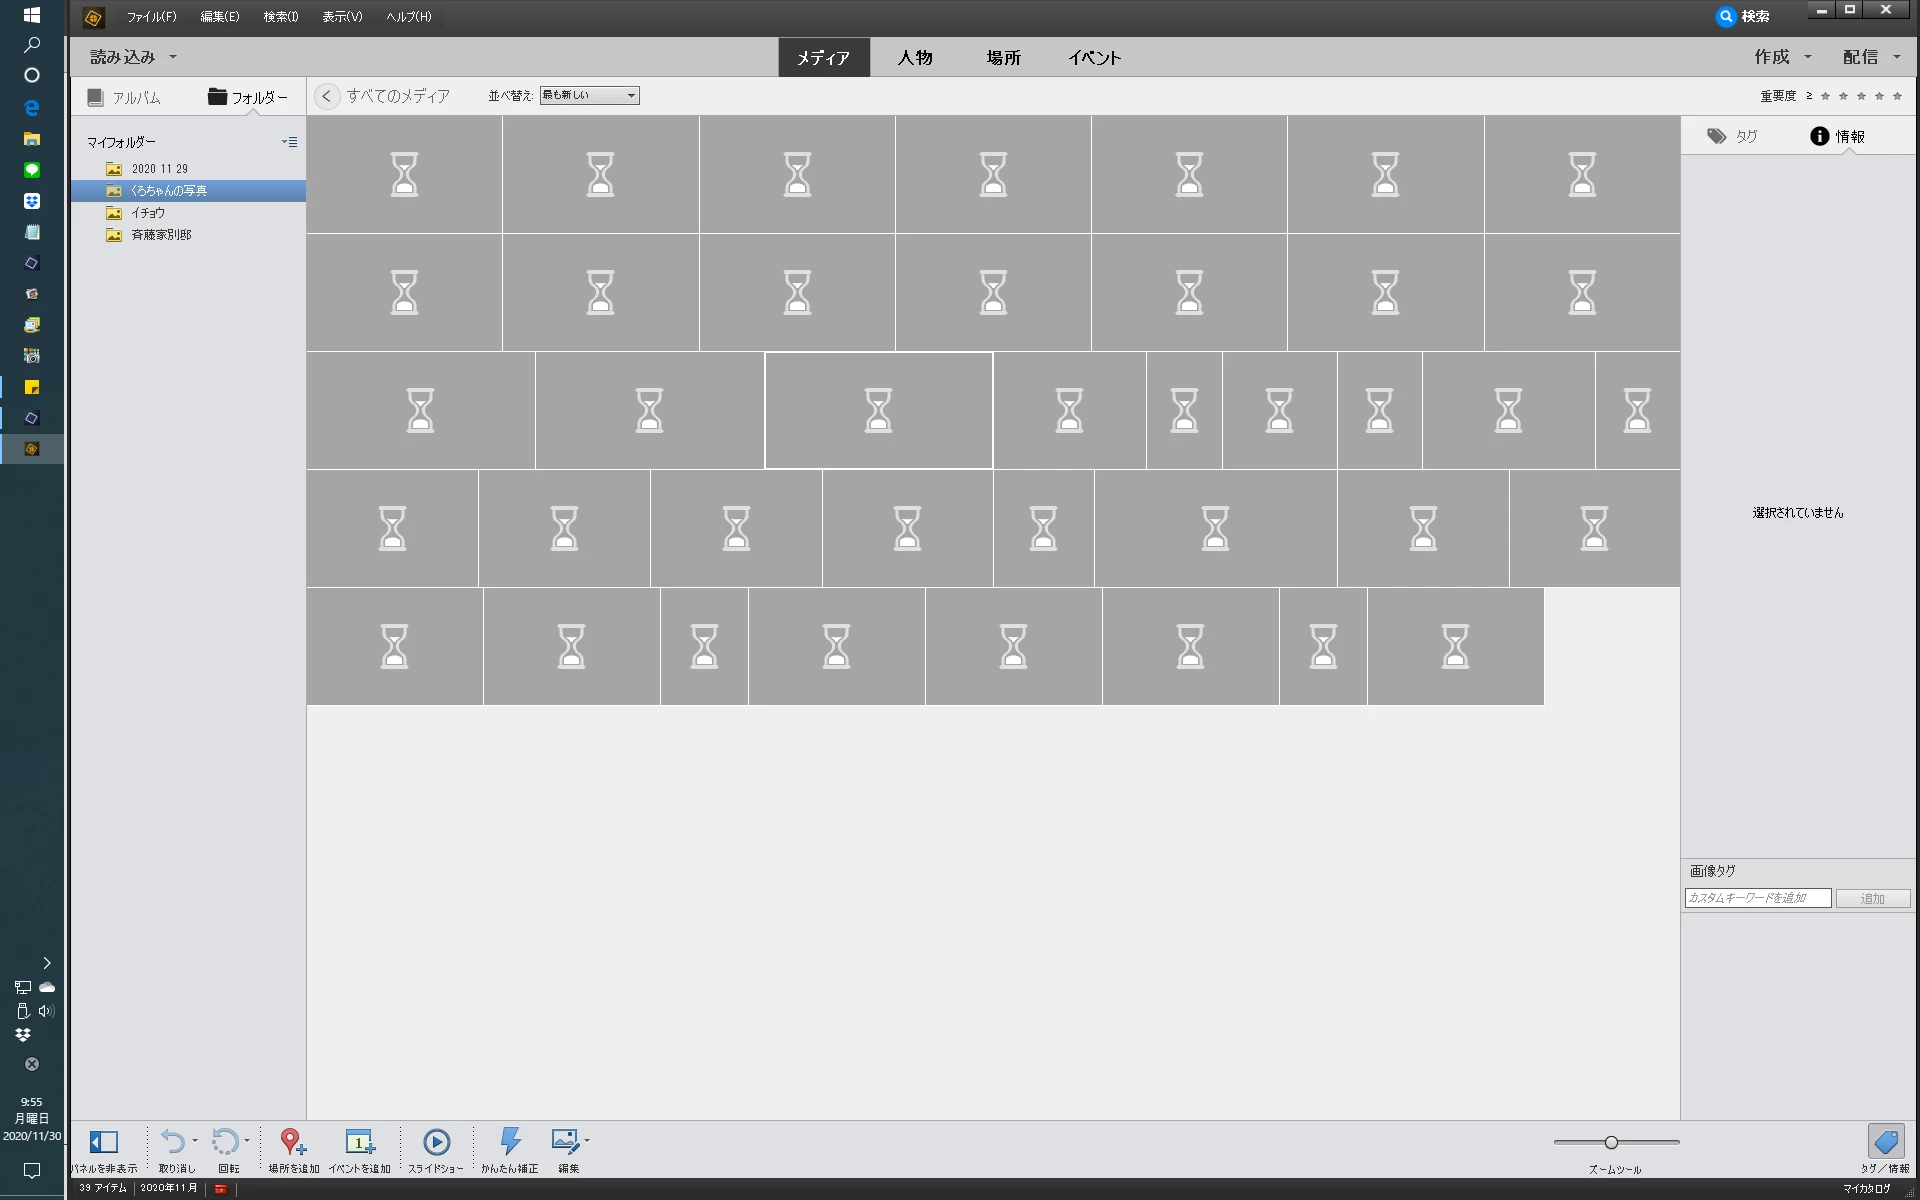The image size is (1920, 1200).
Task: Click the Add Place (場所を追加) icon
Action: 292,1142
